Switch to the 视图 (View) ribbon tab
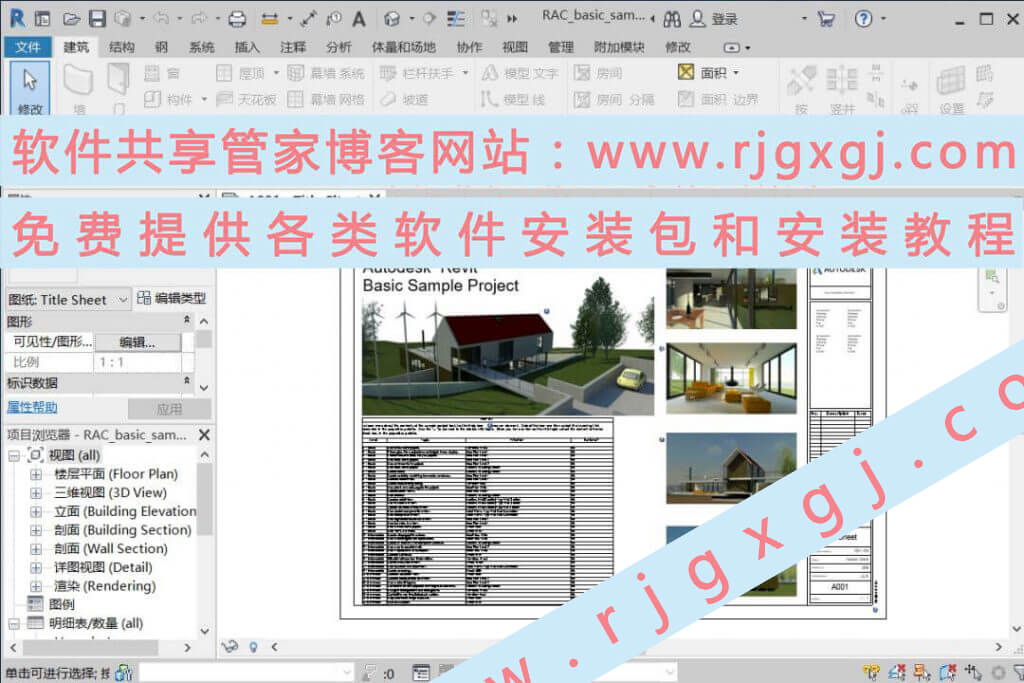Screen dimensions: 1024x683 515,47
